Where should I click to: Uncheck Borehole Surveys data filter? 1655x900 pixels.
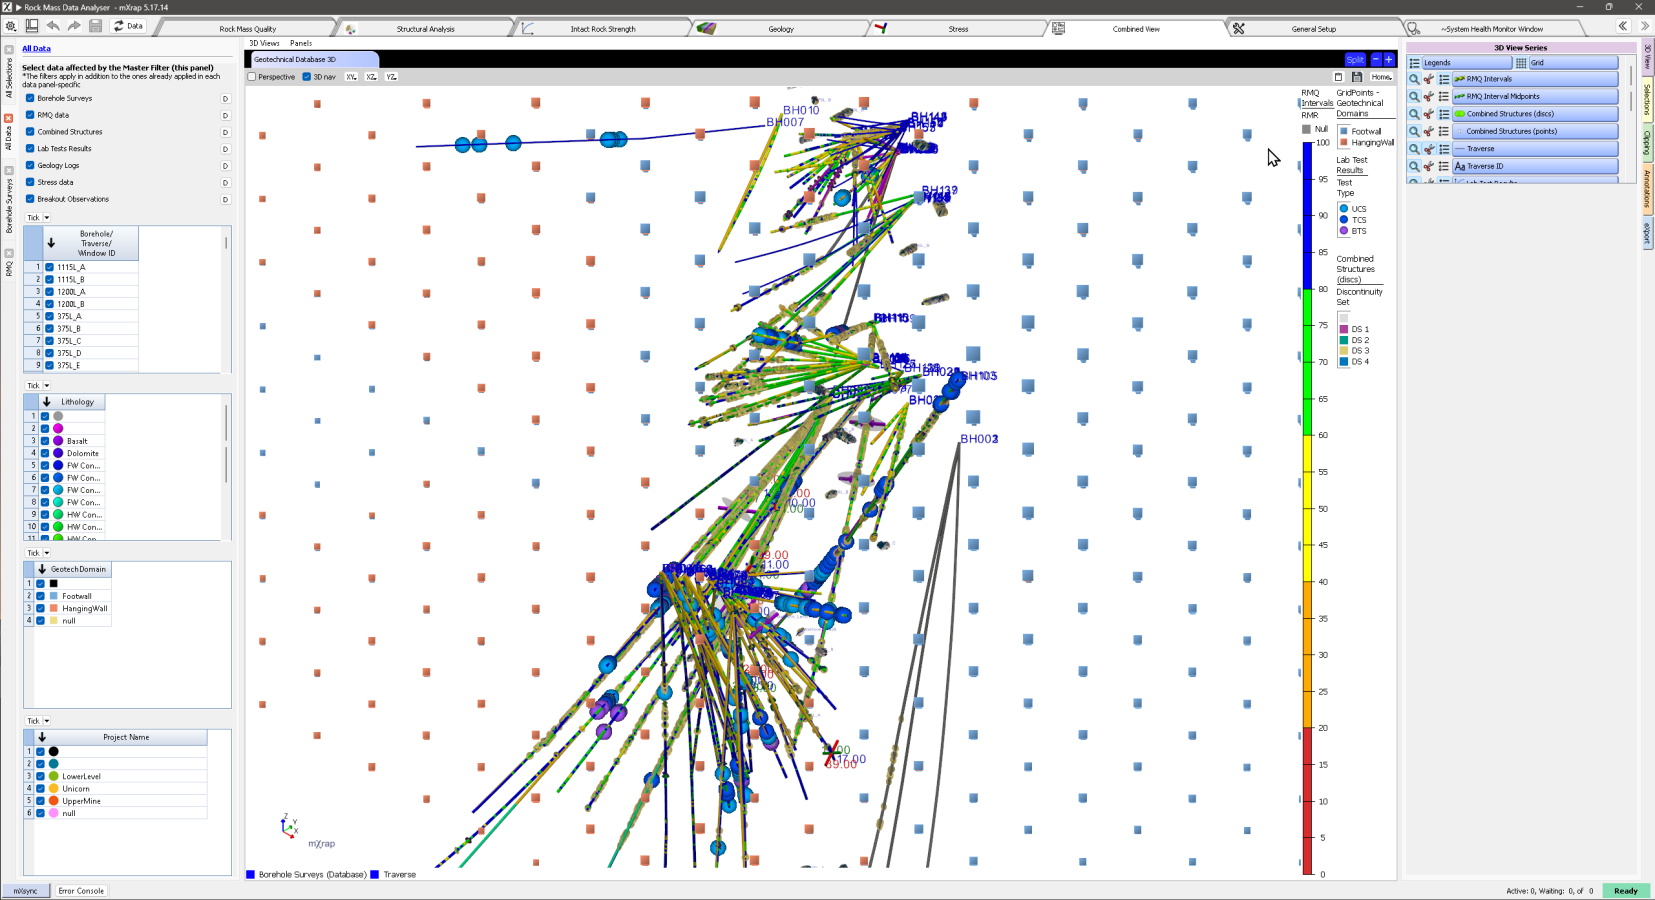[x=30, y=98]
